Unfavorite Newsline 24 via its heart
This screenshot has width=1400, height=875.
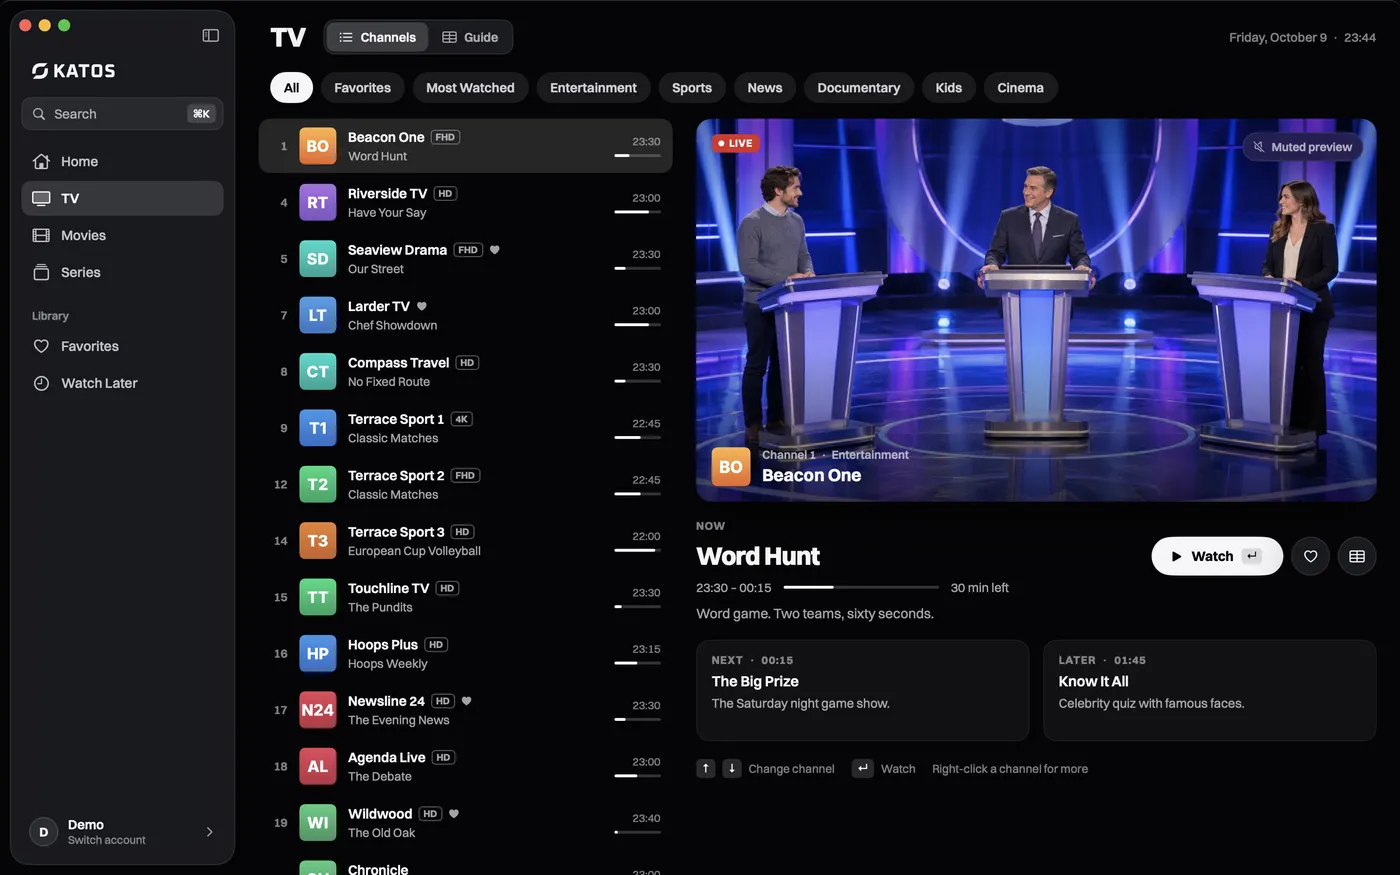coord(466,701)
